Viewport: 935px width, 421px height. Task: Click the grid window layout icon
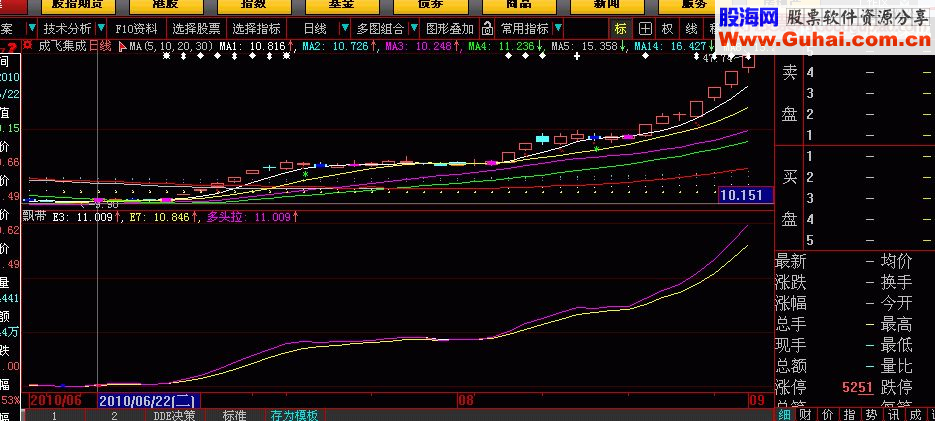click(645, 28)
